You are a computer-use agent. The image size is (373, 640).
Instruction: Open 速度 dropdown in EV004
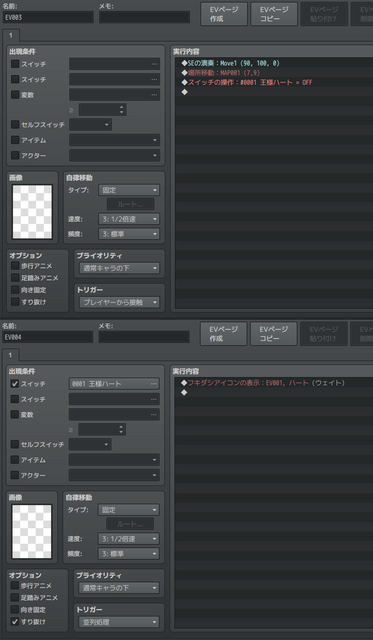[129, 539]
